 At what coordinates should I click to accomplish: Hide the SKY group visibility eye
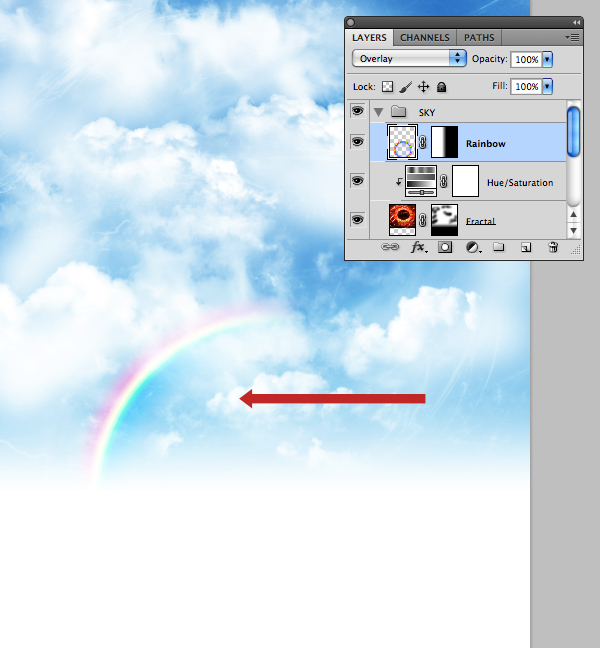click(357, 111)
